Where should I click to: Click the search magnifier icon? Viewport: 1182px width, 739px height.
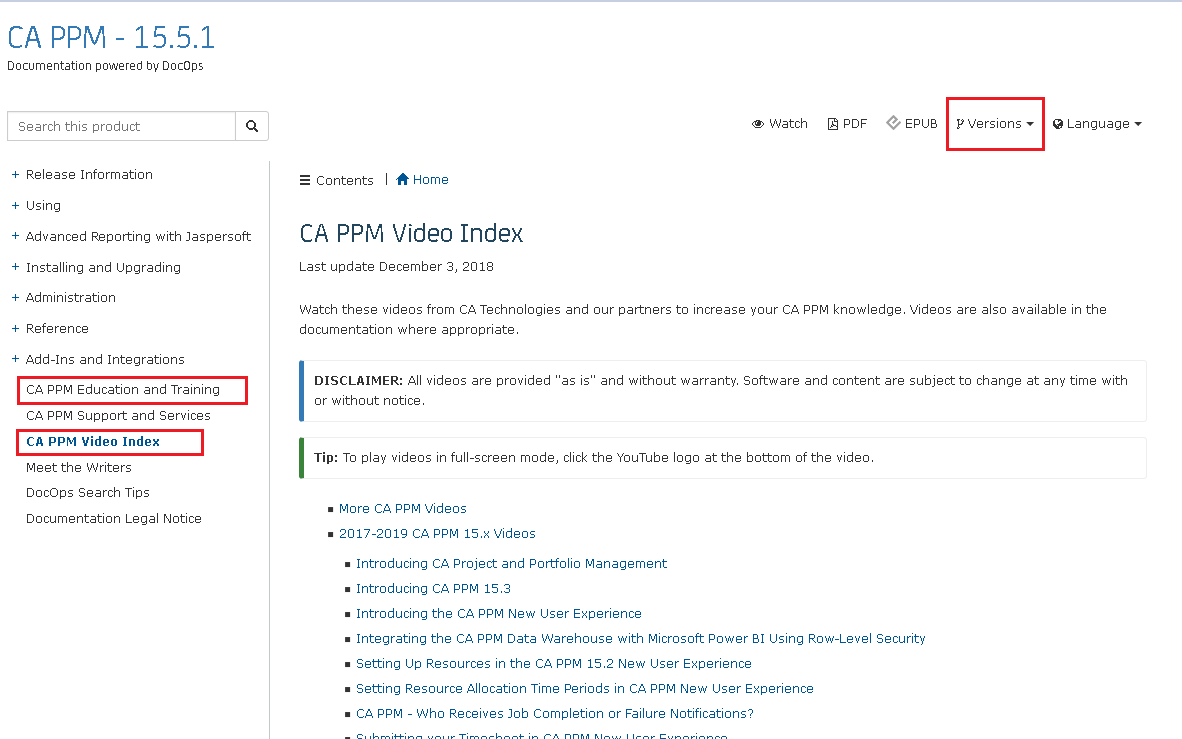coord(252,126)
